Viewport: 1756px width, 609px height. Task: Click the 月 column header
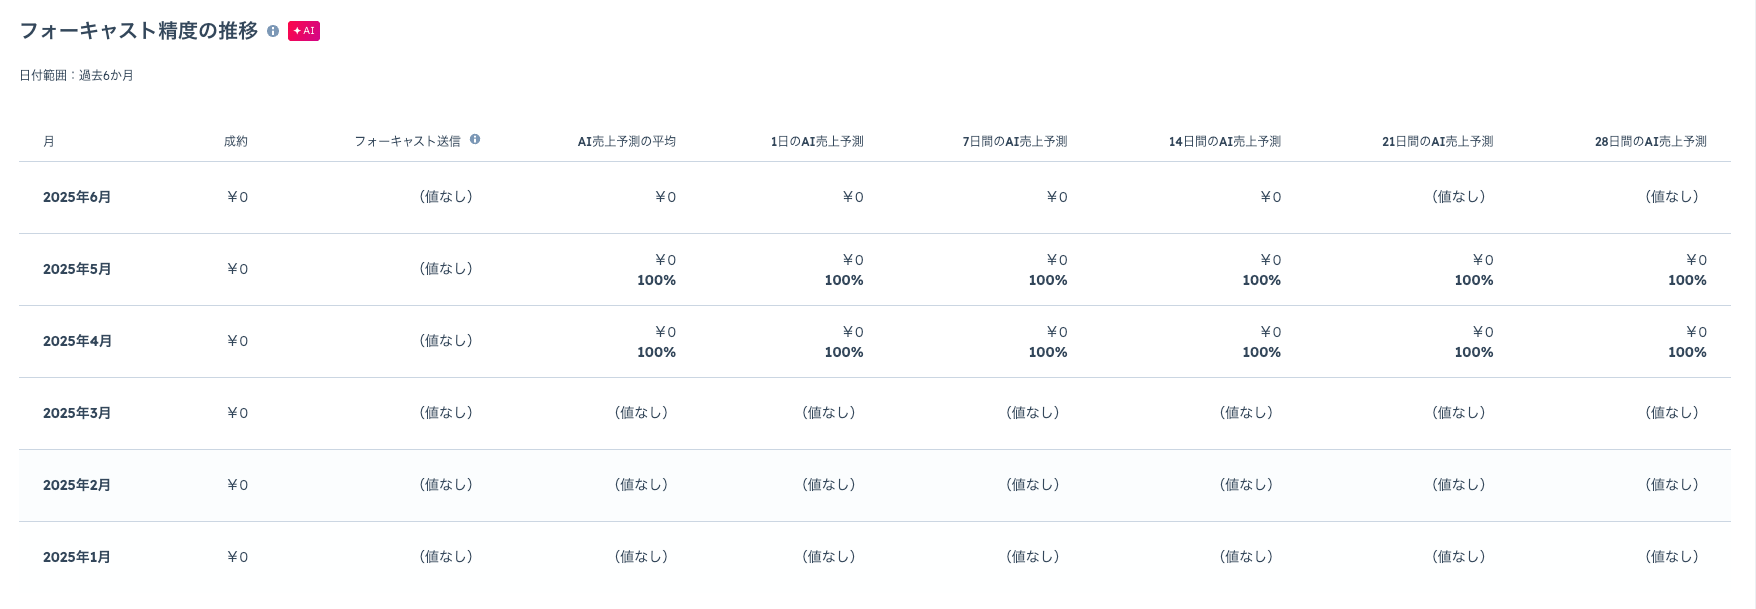[x=49, y=142]
